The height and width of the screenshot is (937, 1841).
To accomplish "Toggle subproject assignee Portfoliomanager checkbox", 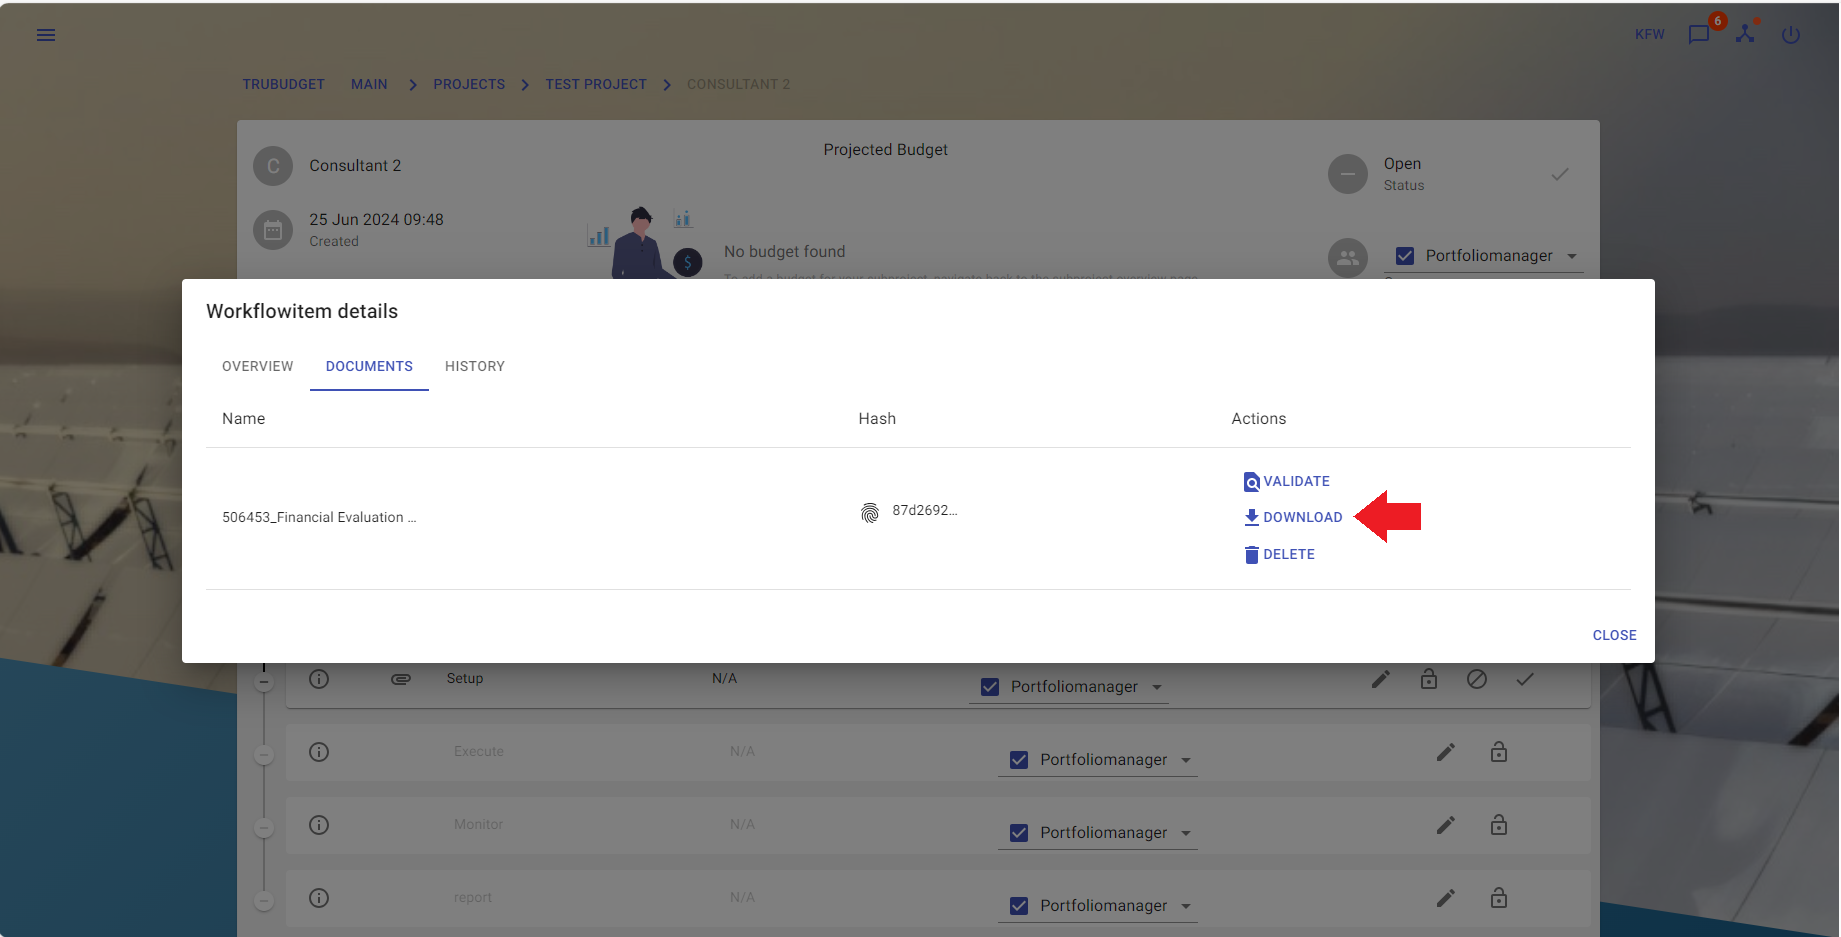I will coord(1405,256).
